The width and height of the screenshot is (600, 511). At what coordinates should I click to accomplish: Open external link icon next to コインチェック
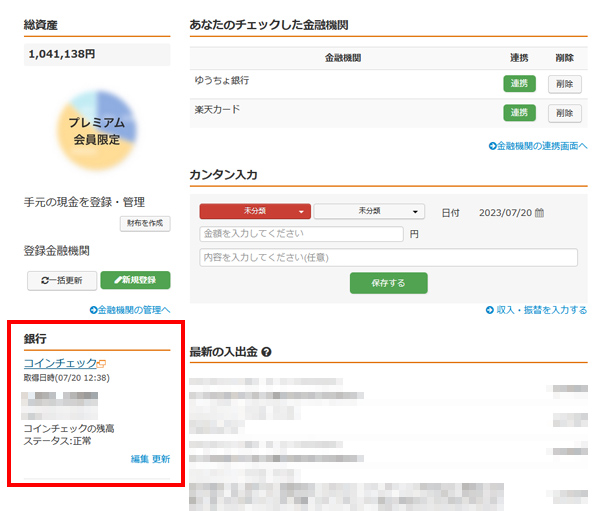[x=102, y=364]
